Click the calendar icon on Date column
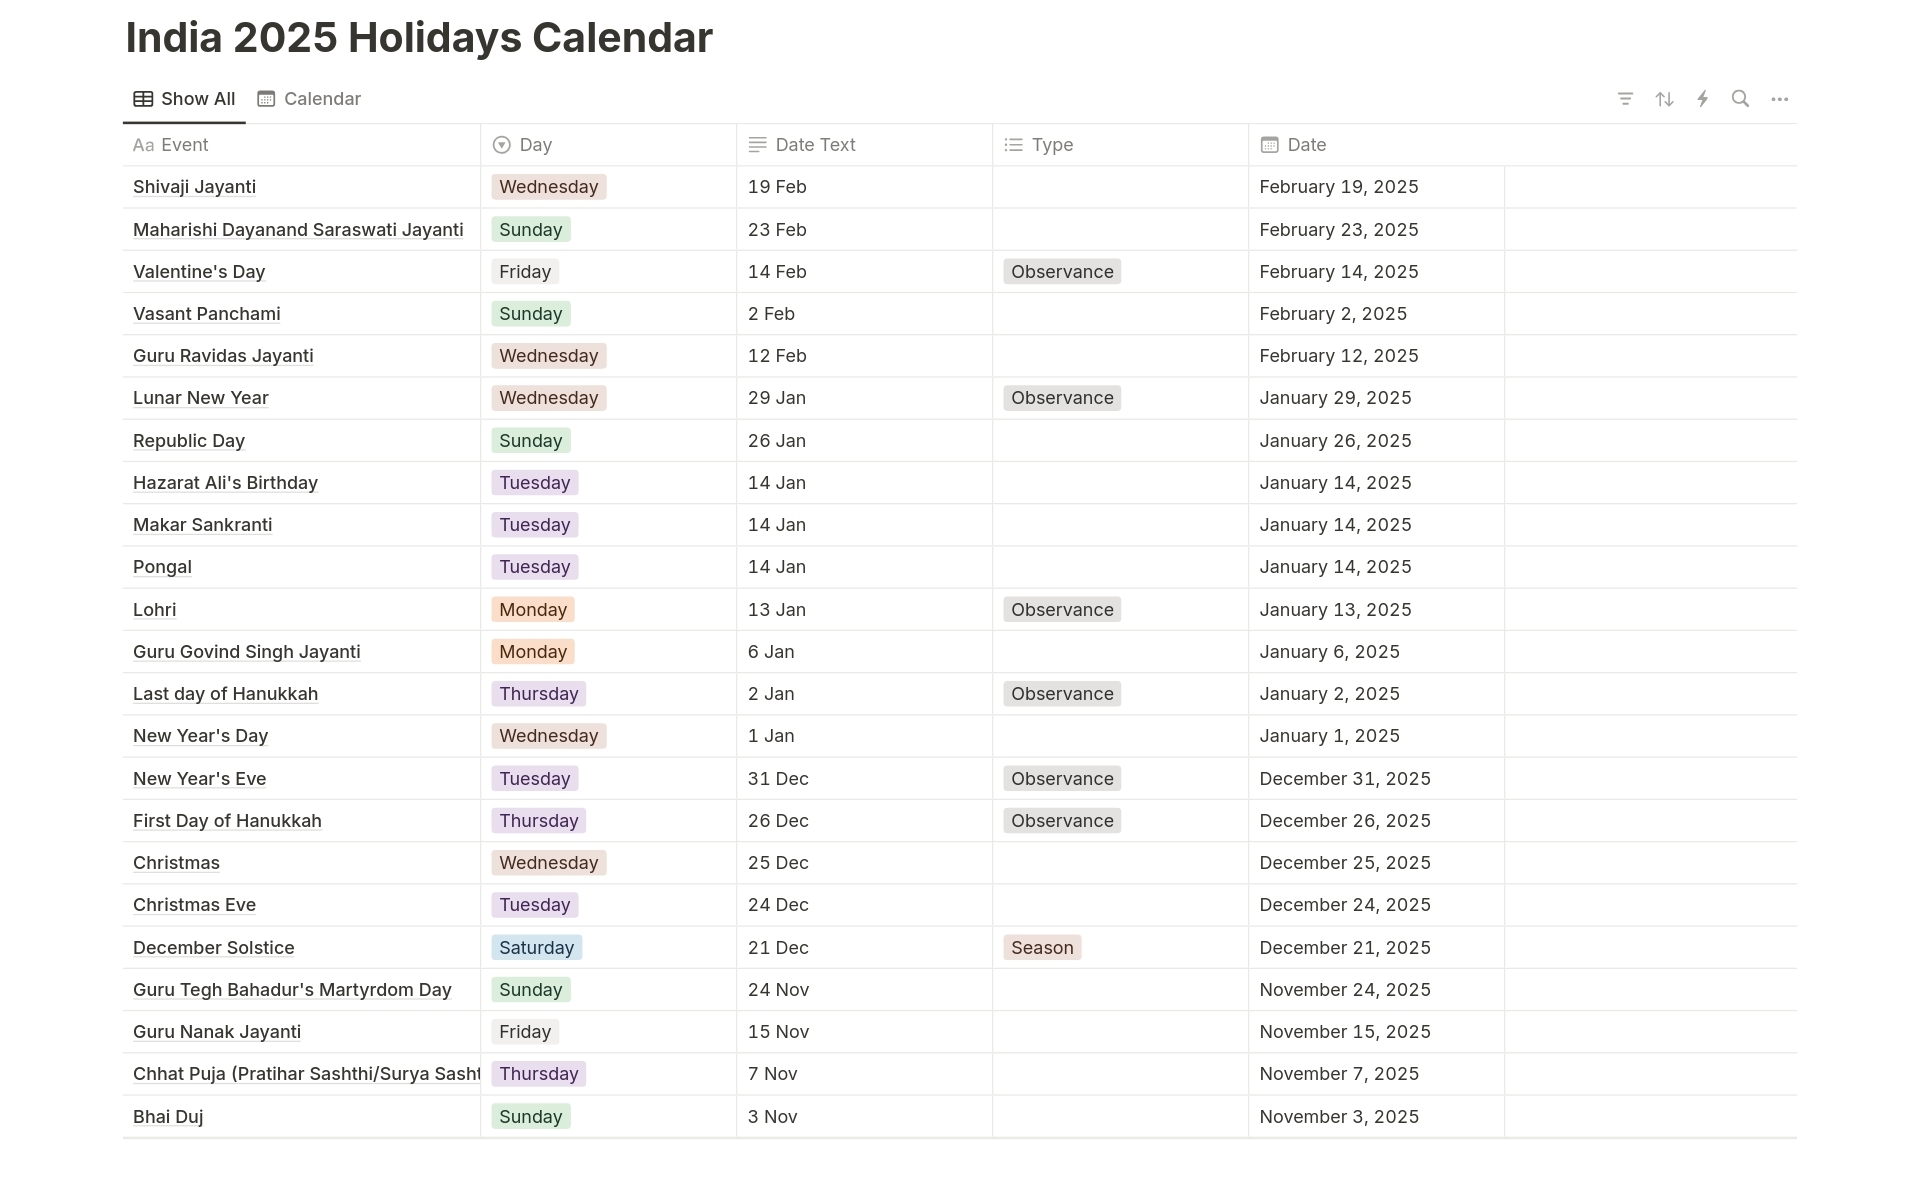Image resolution: width=1920 pixels, height=1199 pixels. click(1268, 145)
